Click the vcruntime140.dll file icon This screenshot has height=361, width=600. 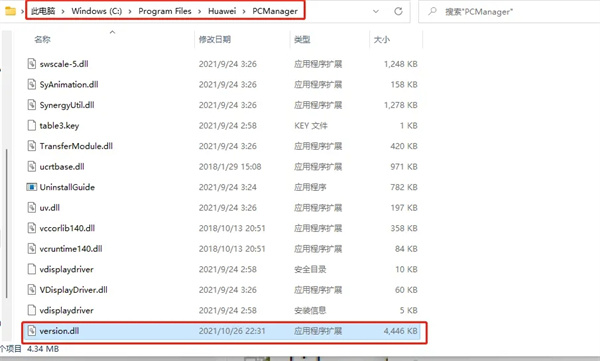[32, 249]
